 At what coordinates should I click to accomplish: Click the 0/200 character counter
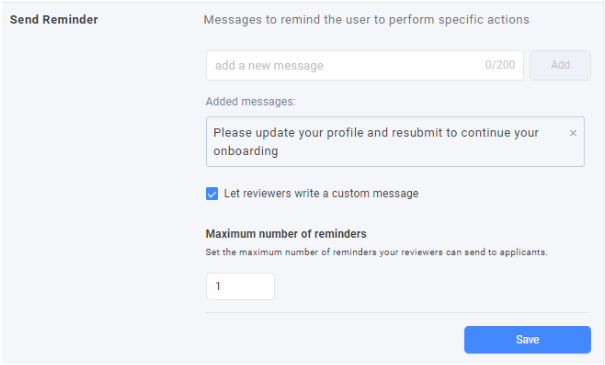(x=500, y=65)
